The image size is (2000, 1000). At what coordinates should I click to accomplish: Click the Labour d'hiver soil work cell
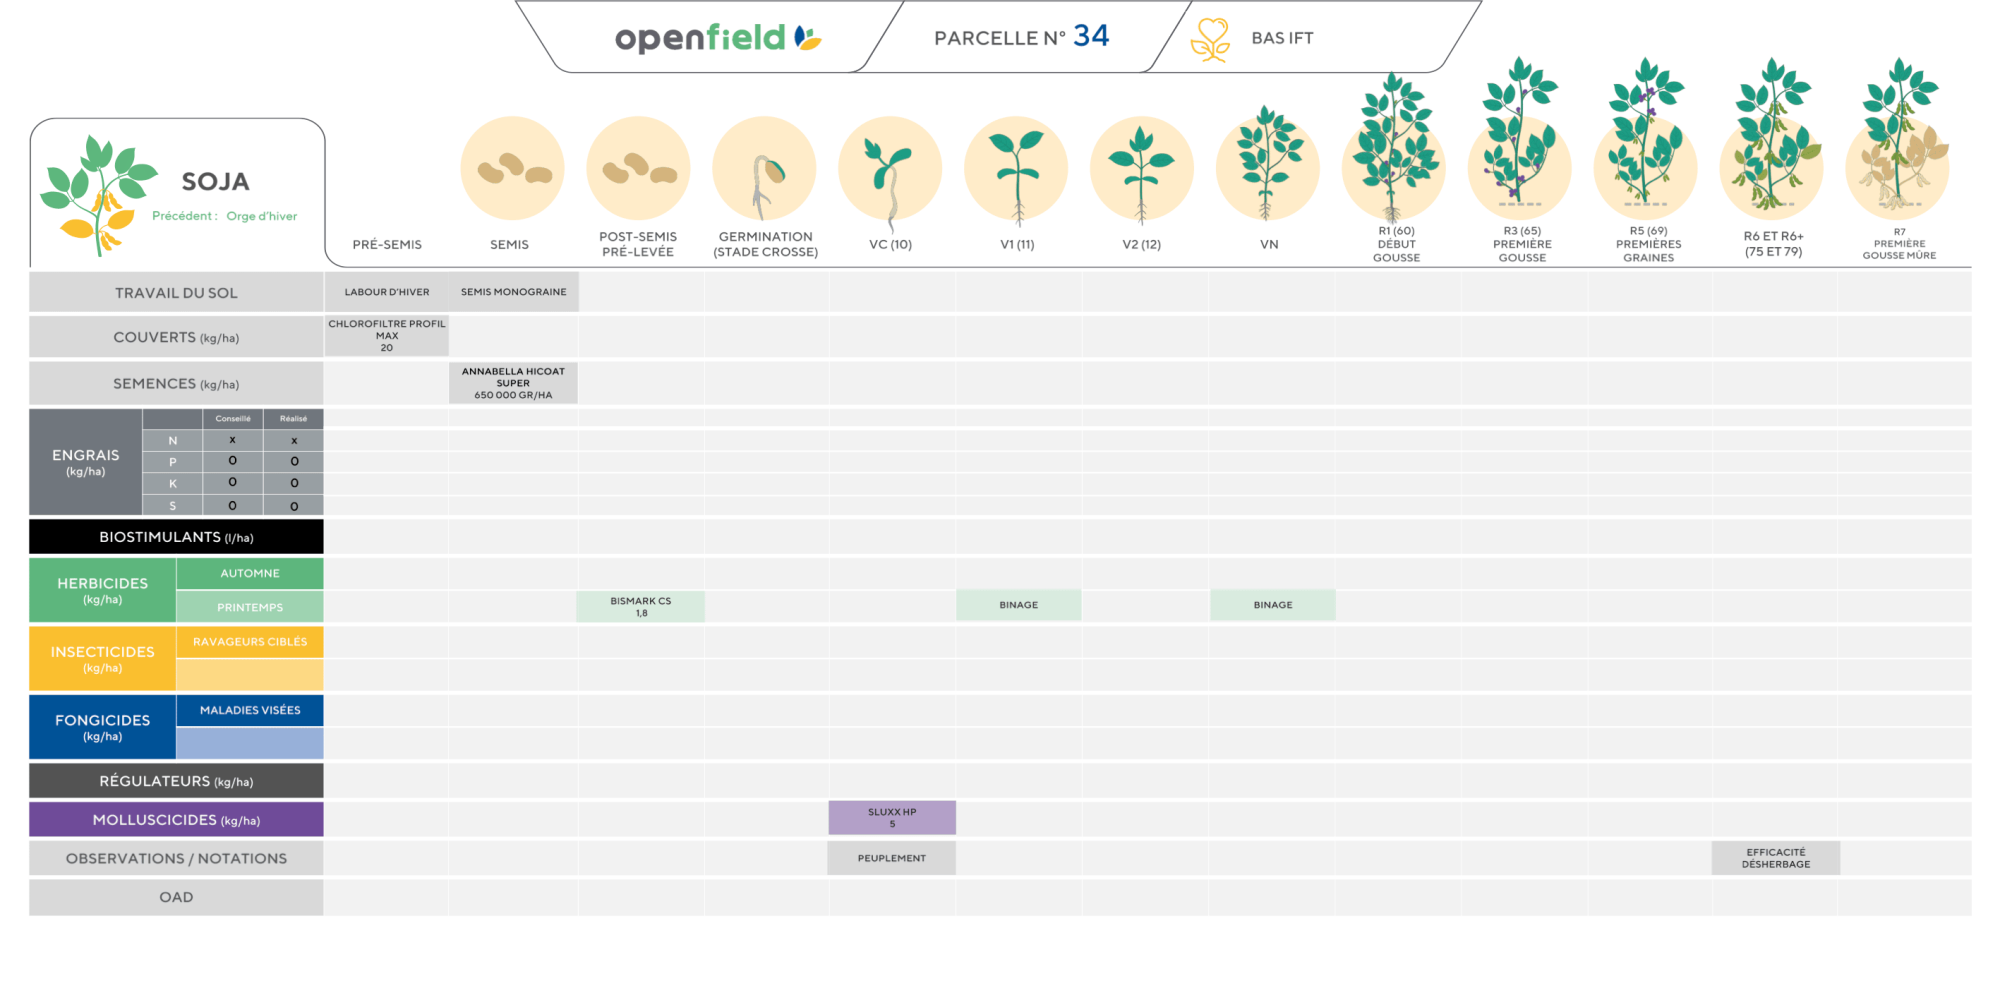(386, 292)
